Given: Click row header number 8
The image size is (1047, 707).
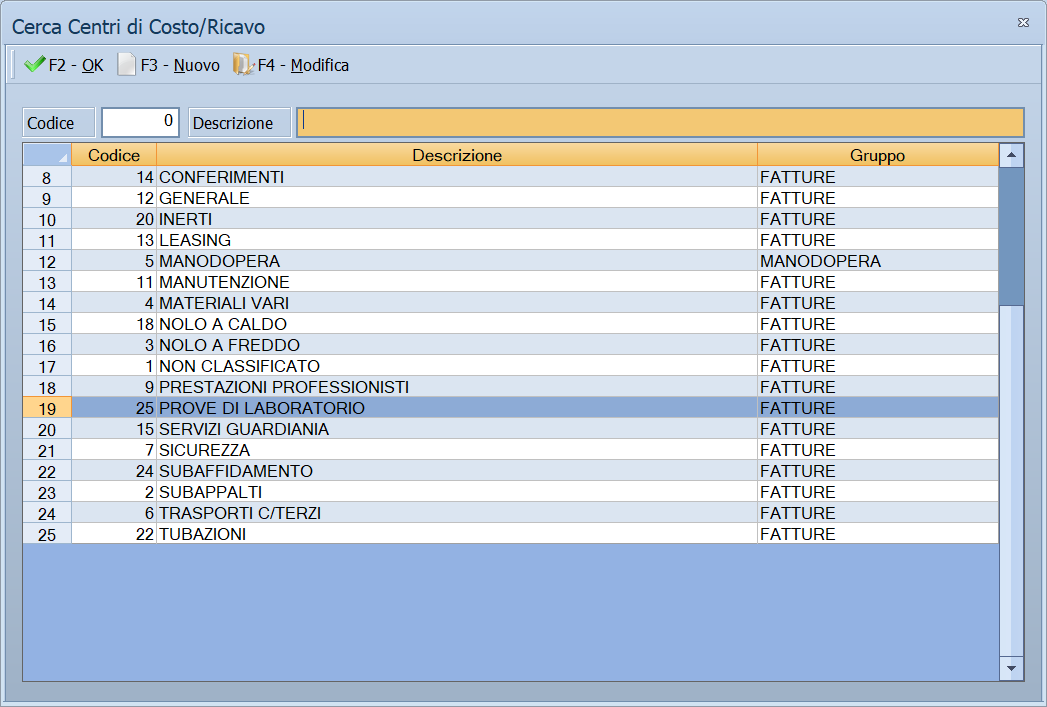Looking at the screenshot, I should click(47, 178).
